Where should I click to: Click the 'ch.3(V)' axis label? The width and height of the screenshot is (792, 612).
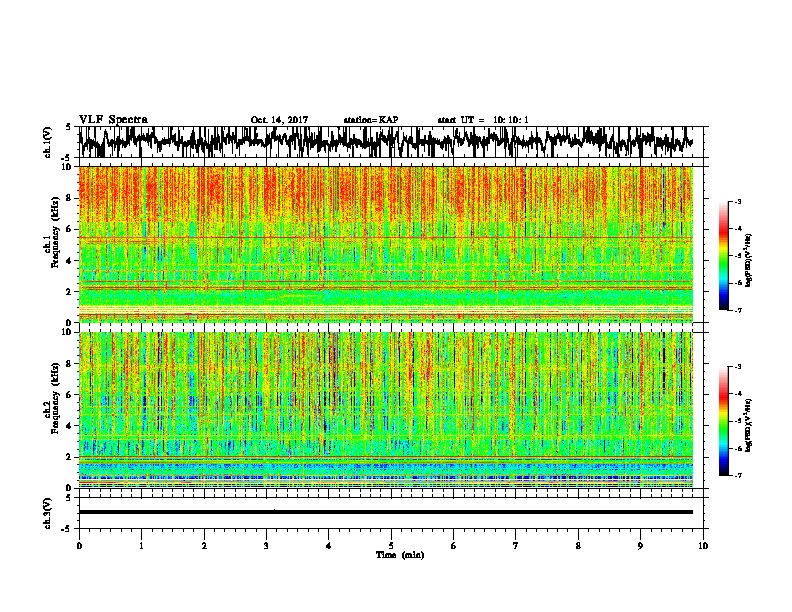pyautogui.click(x=48, y=514)
